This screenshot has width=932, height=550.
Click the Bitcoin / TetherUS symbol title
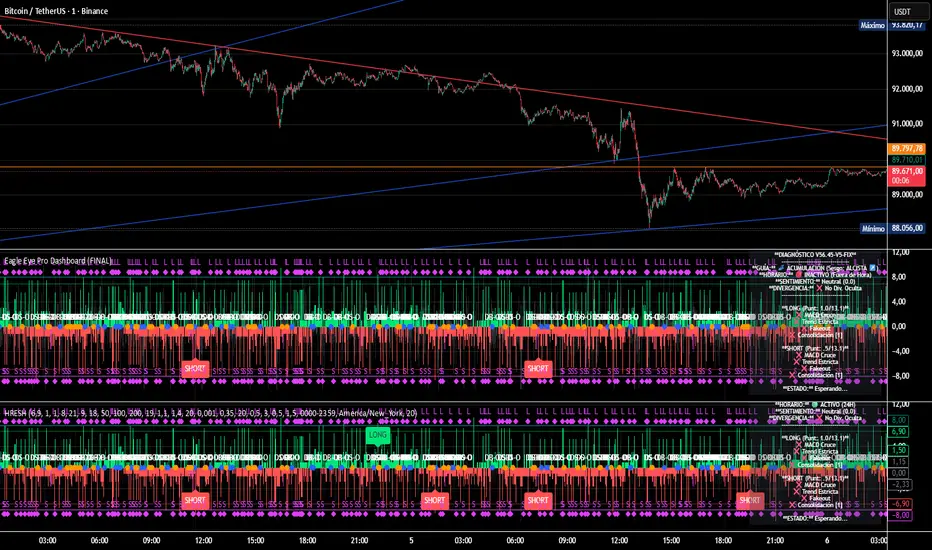[x=33, y=11]
